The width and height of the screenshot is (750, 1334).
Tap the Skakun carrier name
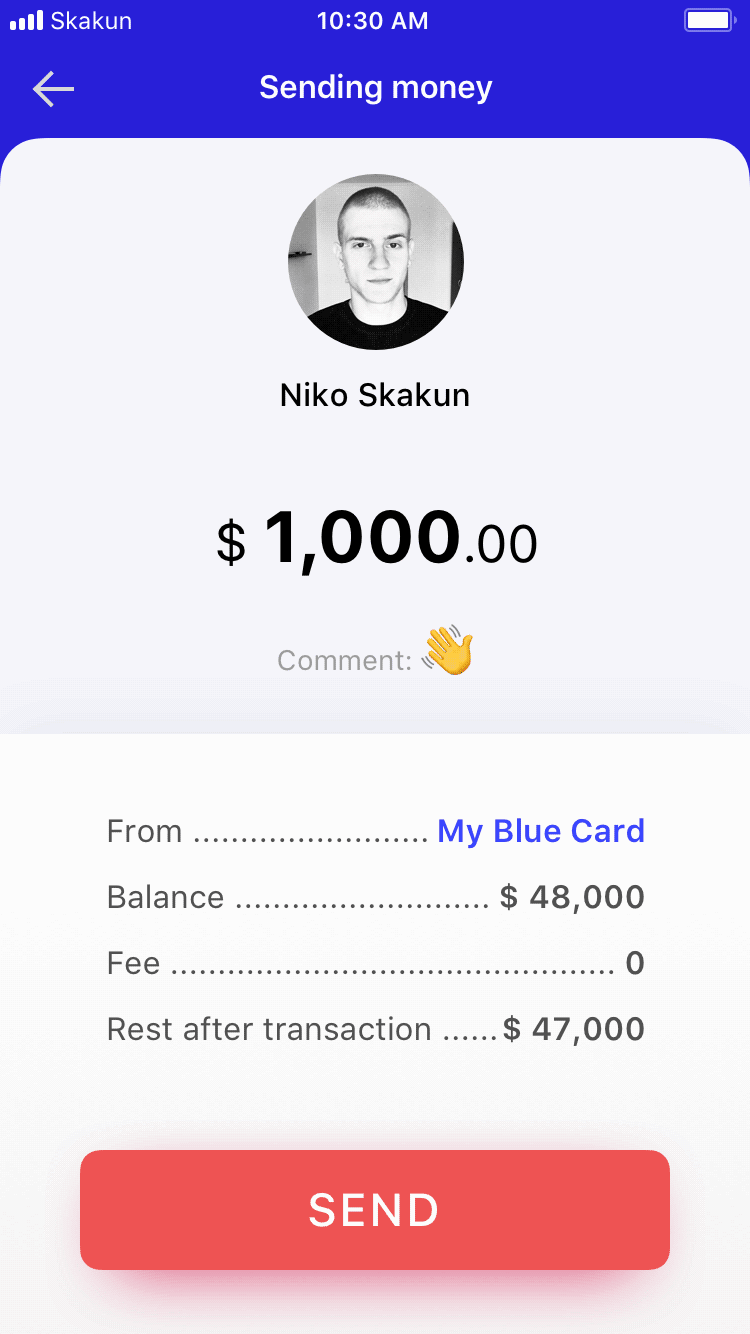(91, 21)
